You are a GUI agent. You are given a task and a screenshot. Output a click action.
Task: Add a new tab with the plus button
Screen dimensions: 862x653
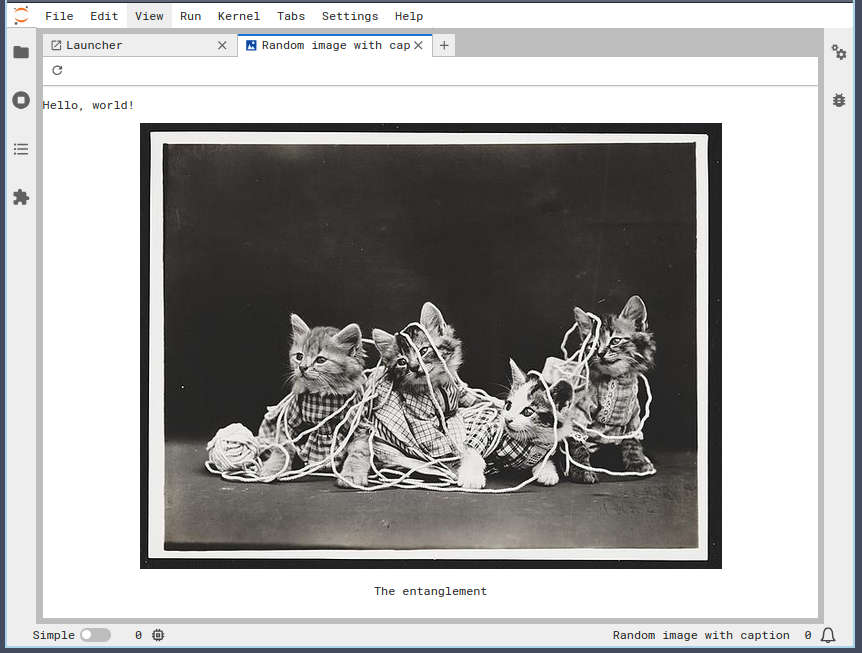tap(443, 45)
